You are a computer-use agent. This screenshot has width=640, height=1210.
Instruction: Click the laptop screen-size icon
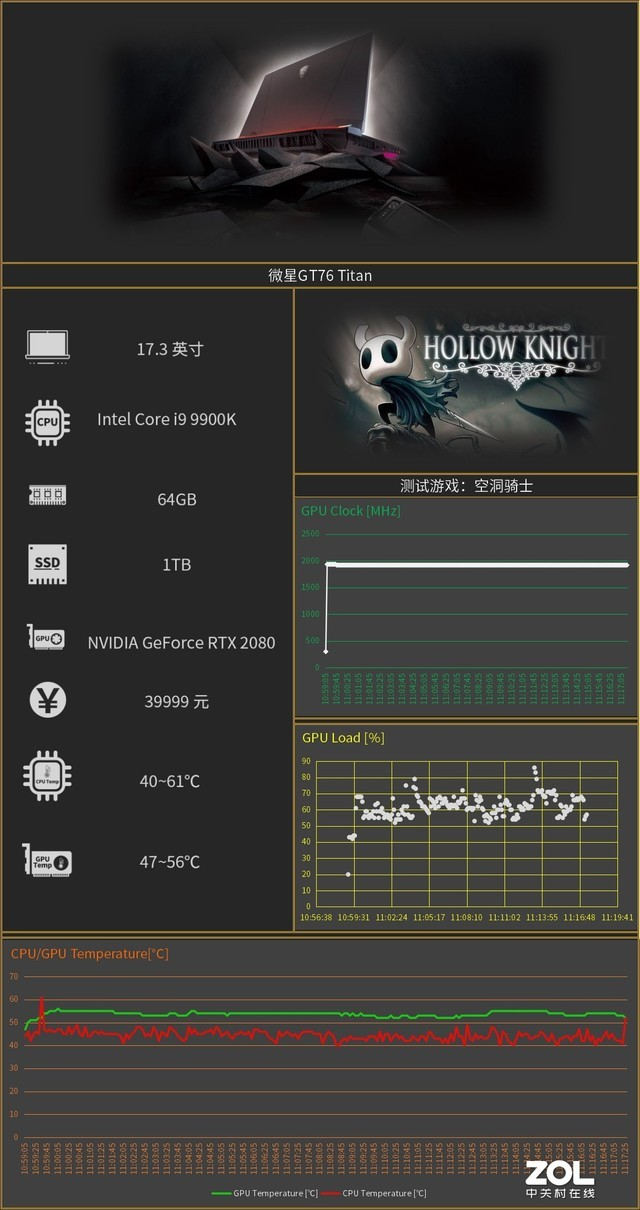(x=47, y=346)
